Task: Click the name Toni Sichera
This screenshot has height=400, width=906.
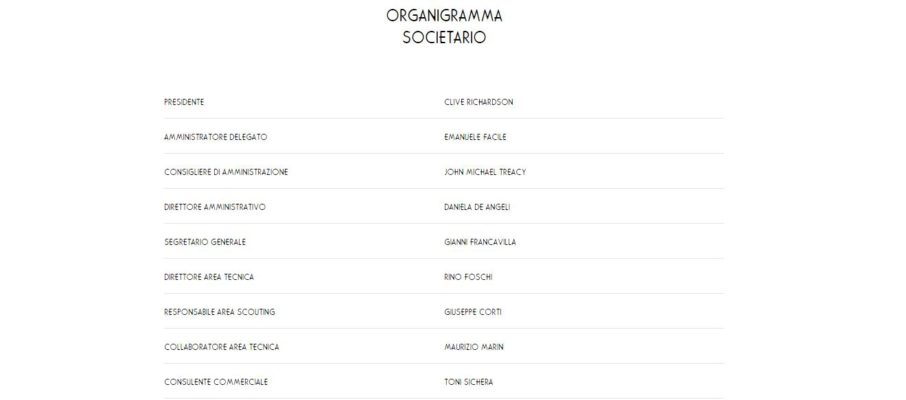Action: point(468,382)
